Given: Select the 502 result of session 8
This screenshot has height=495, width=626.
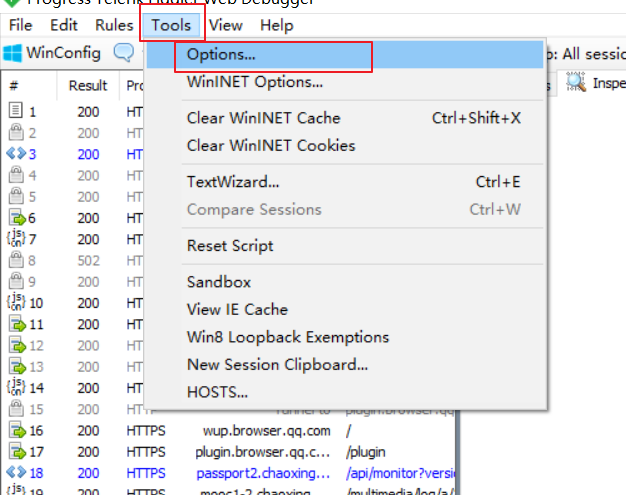Looking at the screenshot, I should [x=88, y=261].
